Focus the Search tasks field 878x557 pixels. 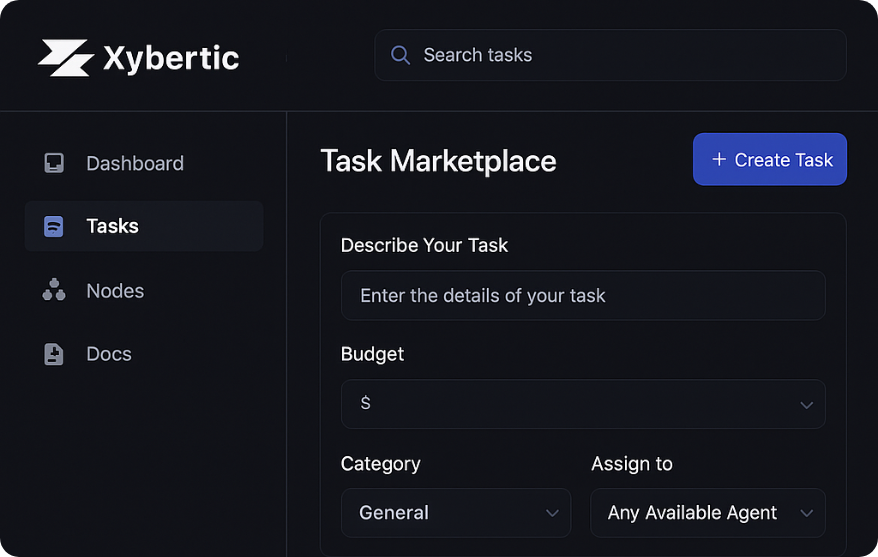point(620,55)
